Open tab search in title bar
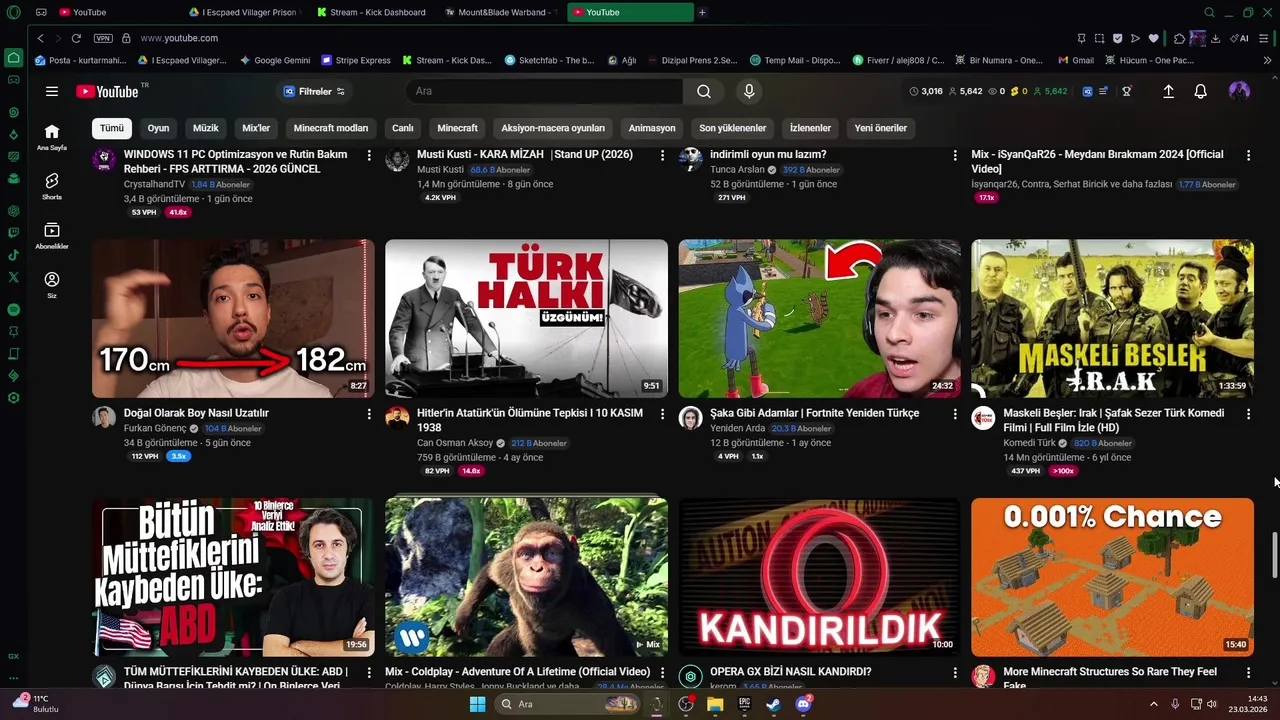The height and width of the screenshot is (720, 1280). [1209, 12]
